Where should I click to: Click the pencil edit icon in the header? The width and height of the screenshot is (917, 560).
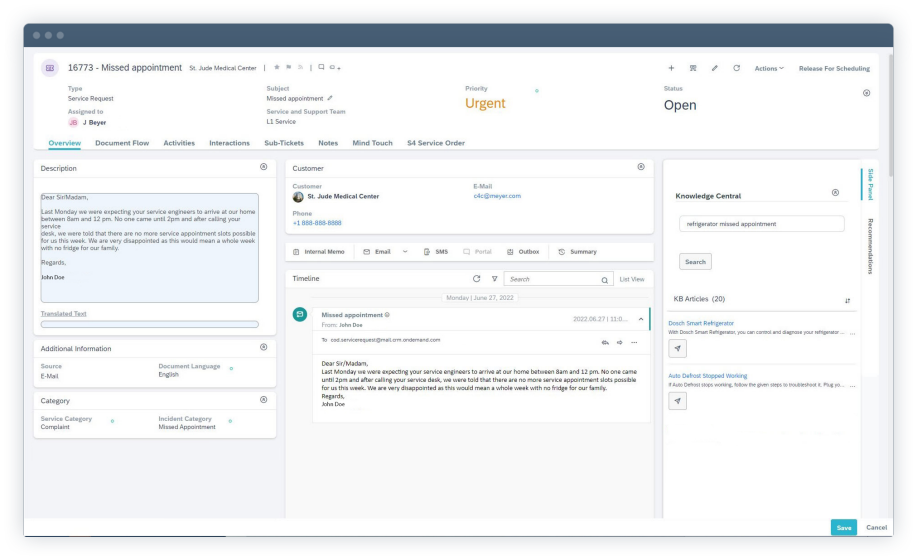point(714,69)
